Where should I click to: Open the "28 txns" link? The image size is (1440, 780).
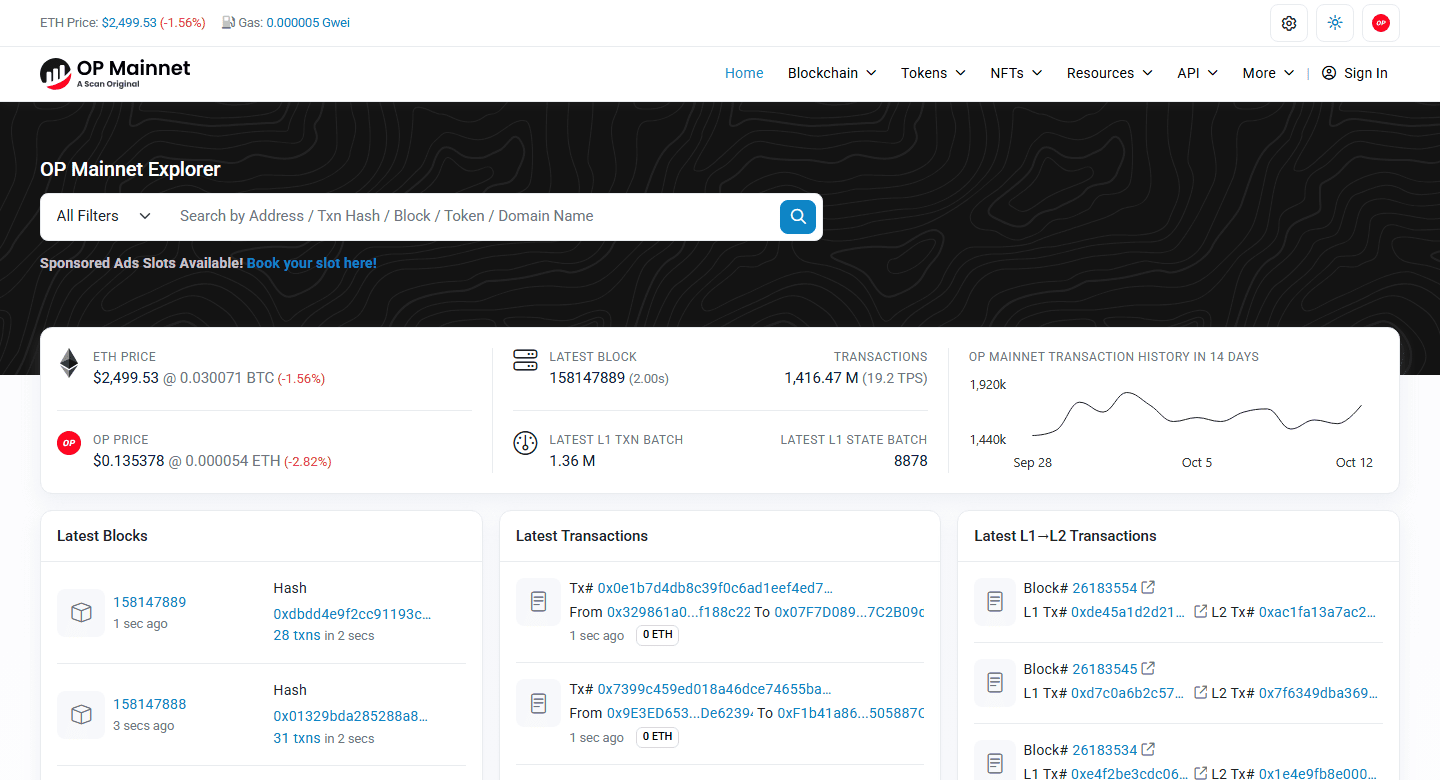pyautogui.click(x=296, y=635)
